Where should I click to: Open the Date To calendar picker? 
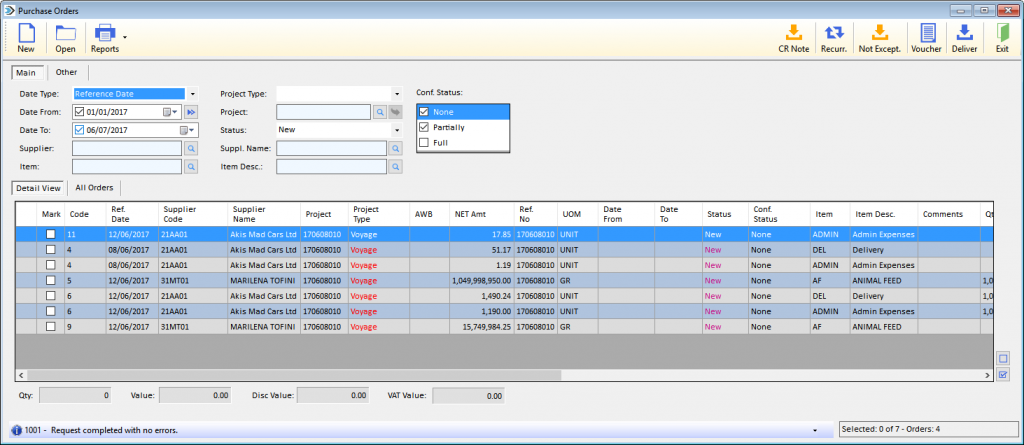(187, 130)
